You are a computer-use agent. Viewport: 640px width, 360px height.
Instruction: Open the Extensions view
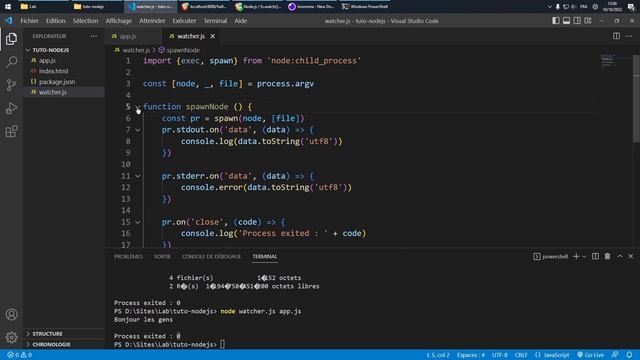point(11,131)
